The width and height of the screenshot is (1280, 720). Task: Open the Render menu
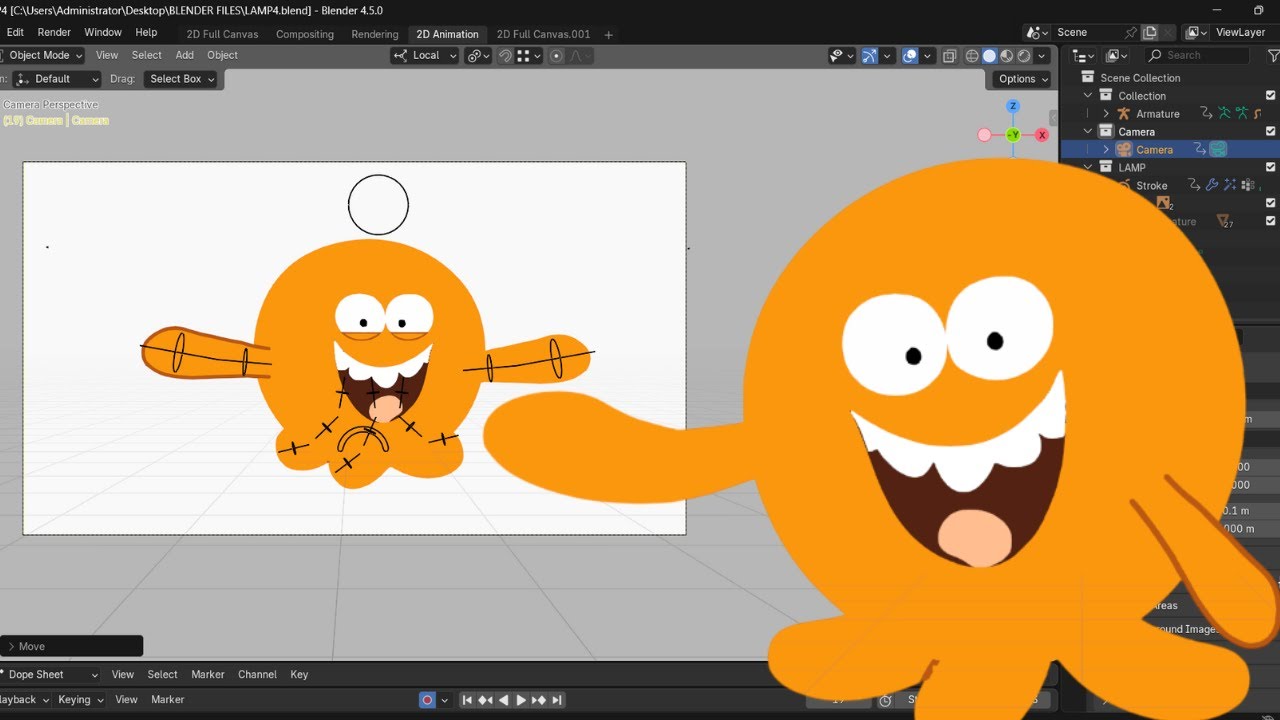point(54,32)
